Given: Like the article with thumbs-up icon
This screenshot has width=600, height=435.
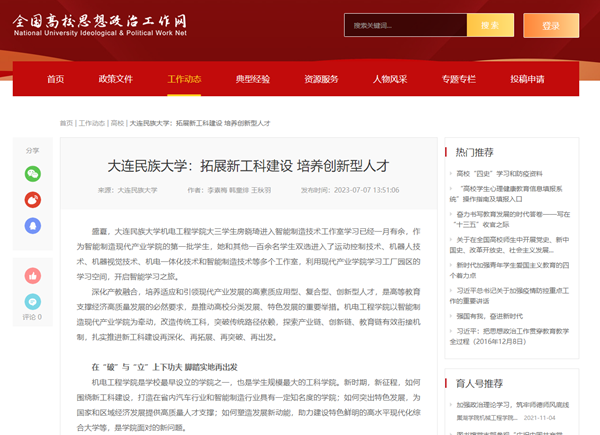Looking at the screenshot, I should pyautogui.click(x=33, y=275).
